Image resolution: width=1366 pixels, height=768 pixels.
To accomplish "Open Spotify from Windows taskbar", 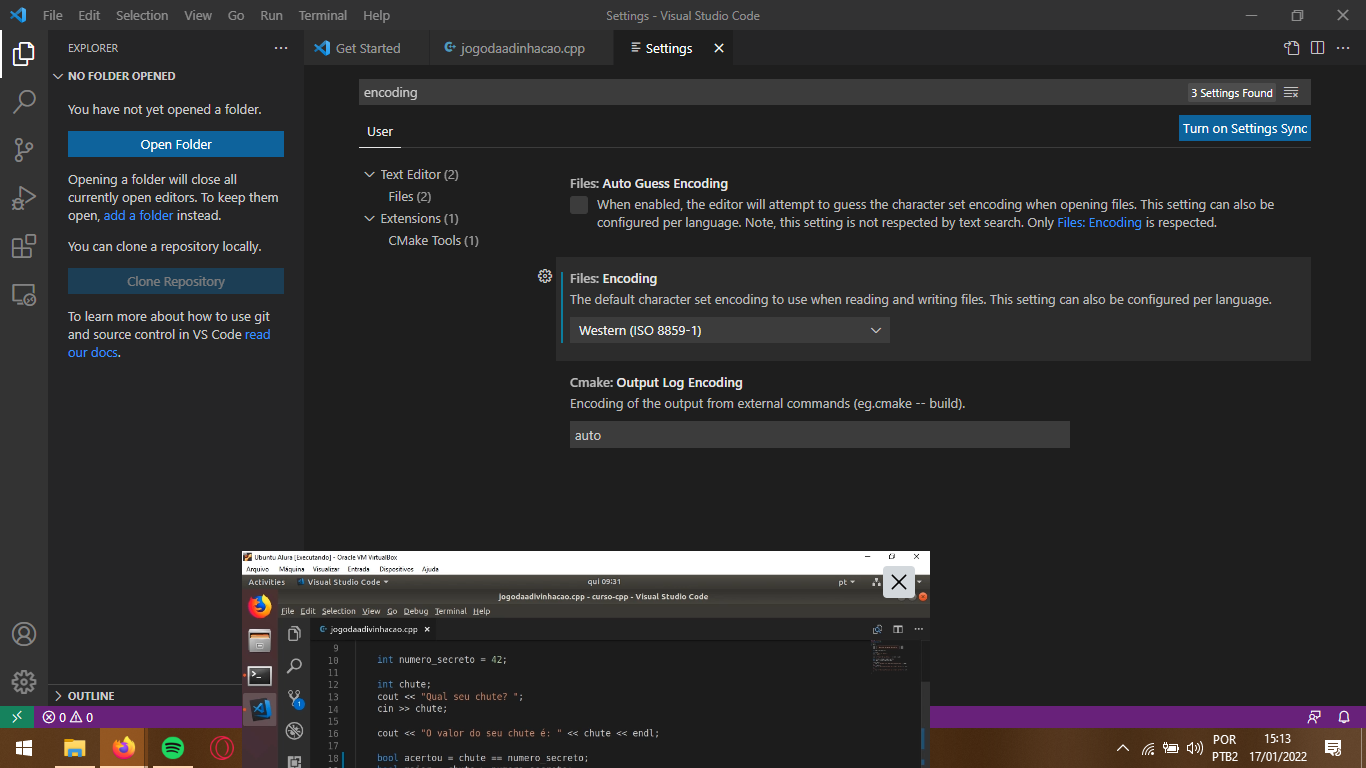I will pos(173,748).
